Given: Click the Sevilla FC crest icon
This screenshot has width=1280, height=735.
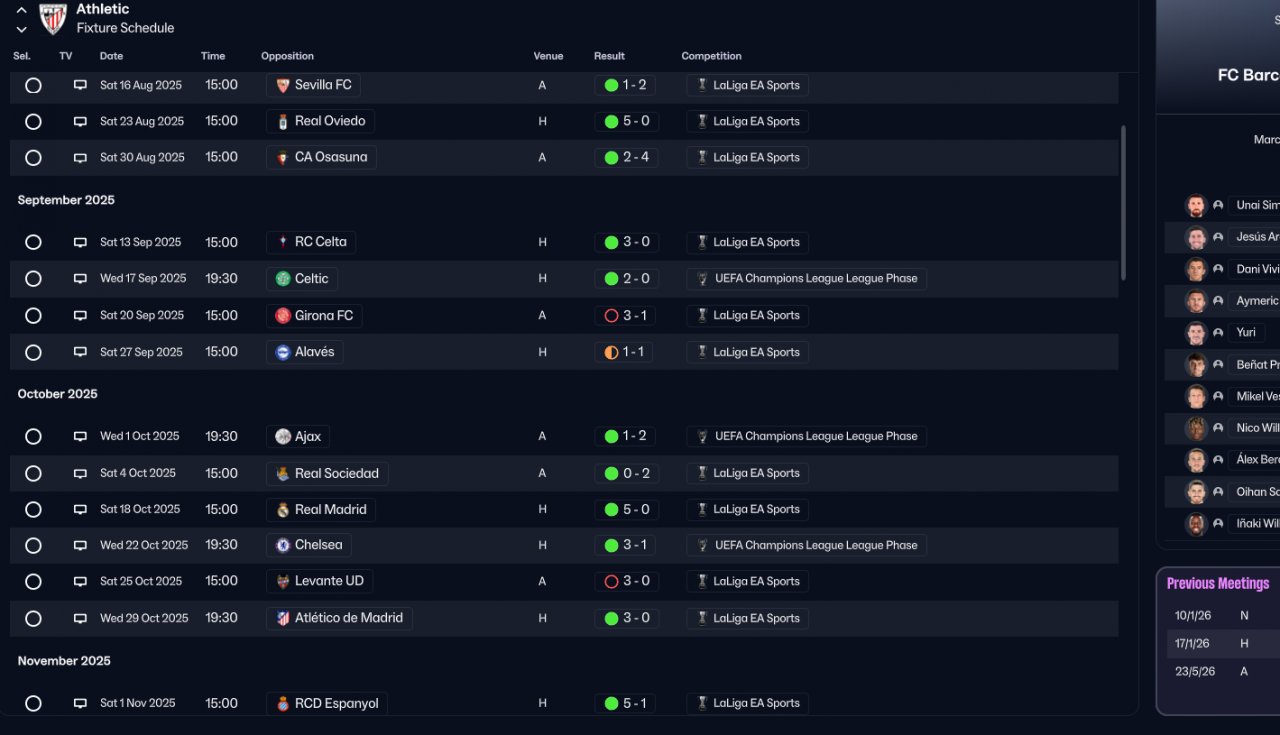Looking at the screenshot, I should pos(283,86).
